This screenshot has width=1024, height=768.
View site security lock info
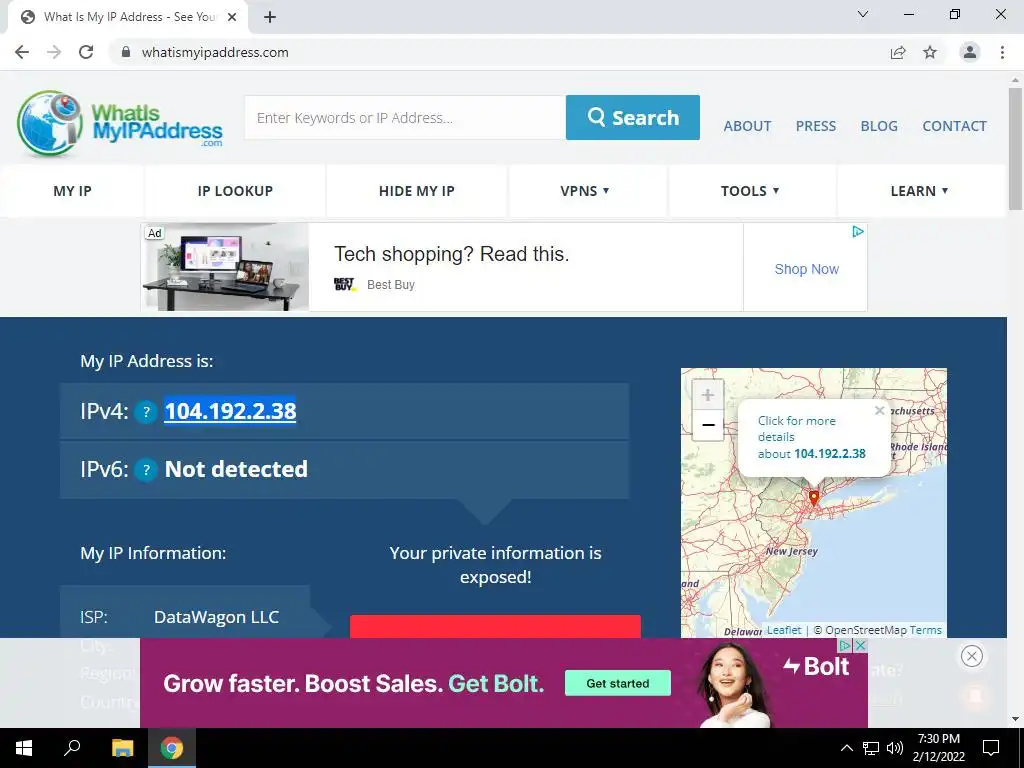pyautogui.click(x=126, y=52)
